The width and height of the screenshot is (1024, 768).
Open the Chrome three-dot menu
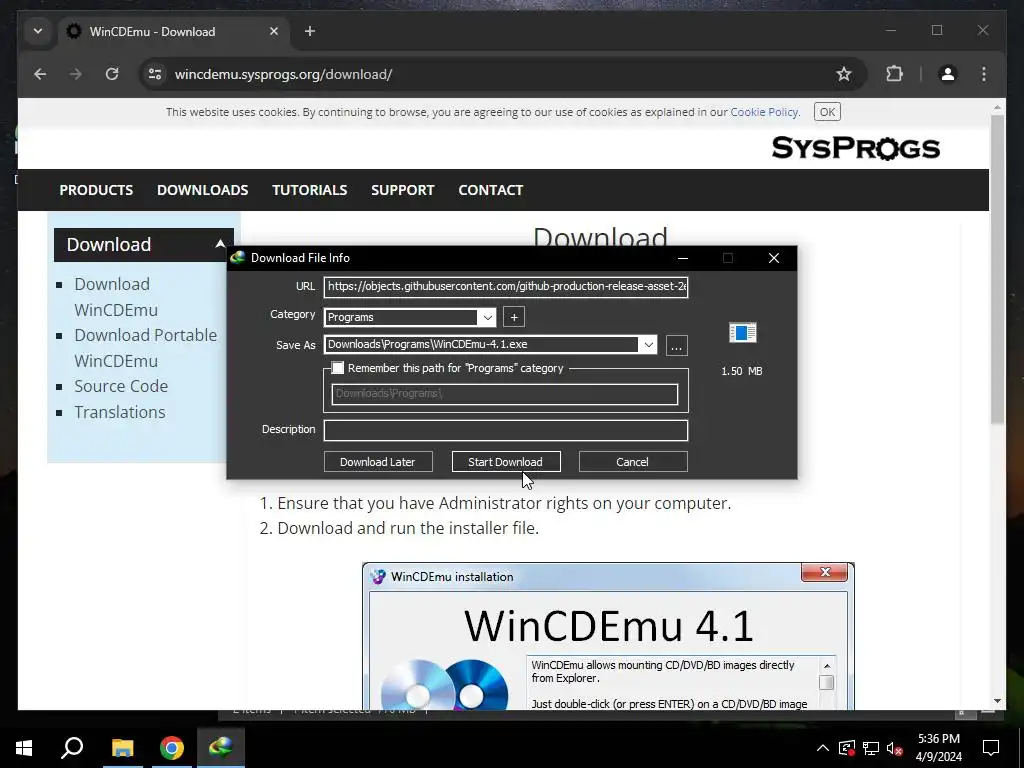click(984, 74)
